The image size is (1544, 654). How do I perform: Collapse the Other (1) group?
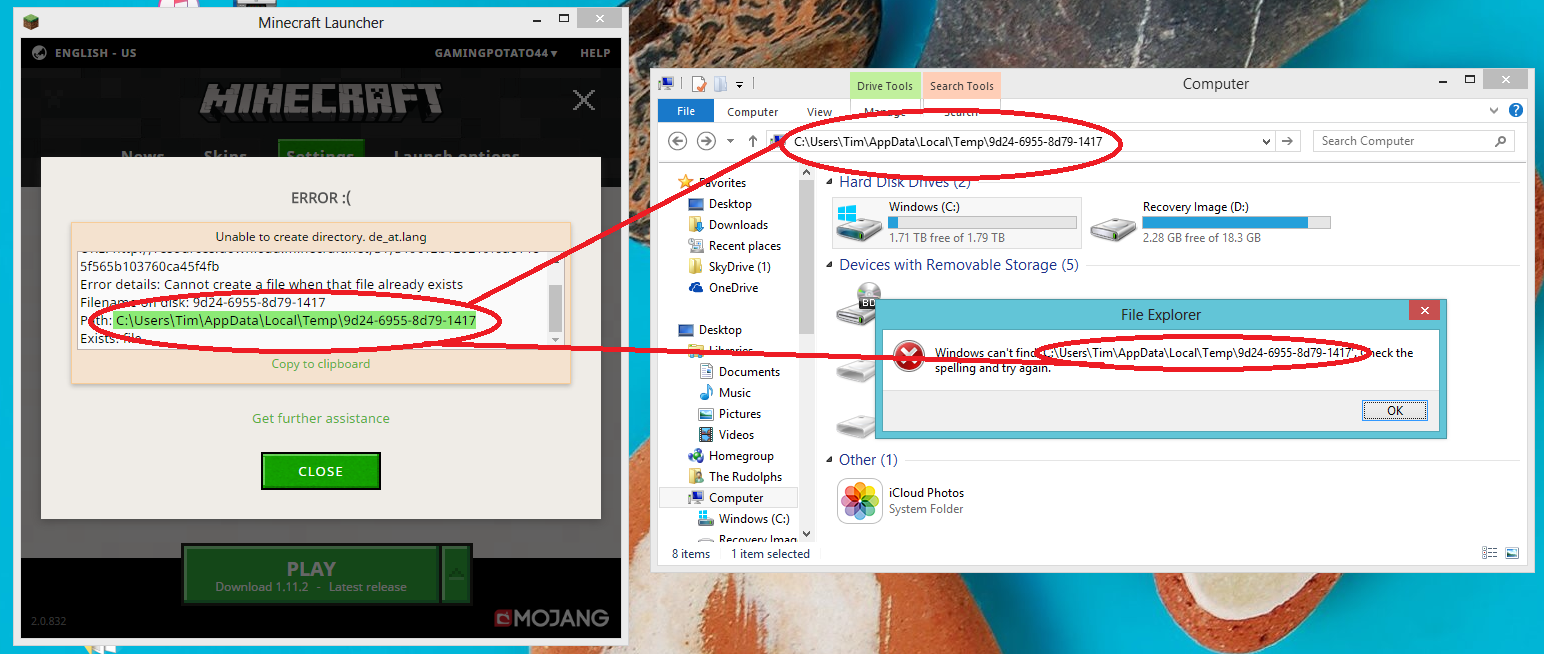coord(830,461)
